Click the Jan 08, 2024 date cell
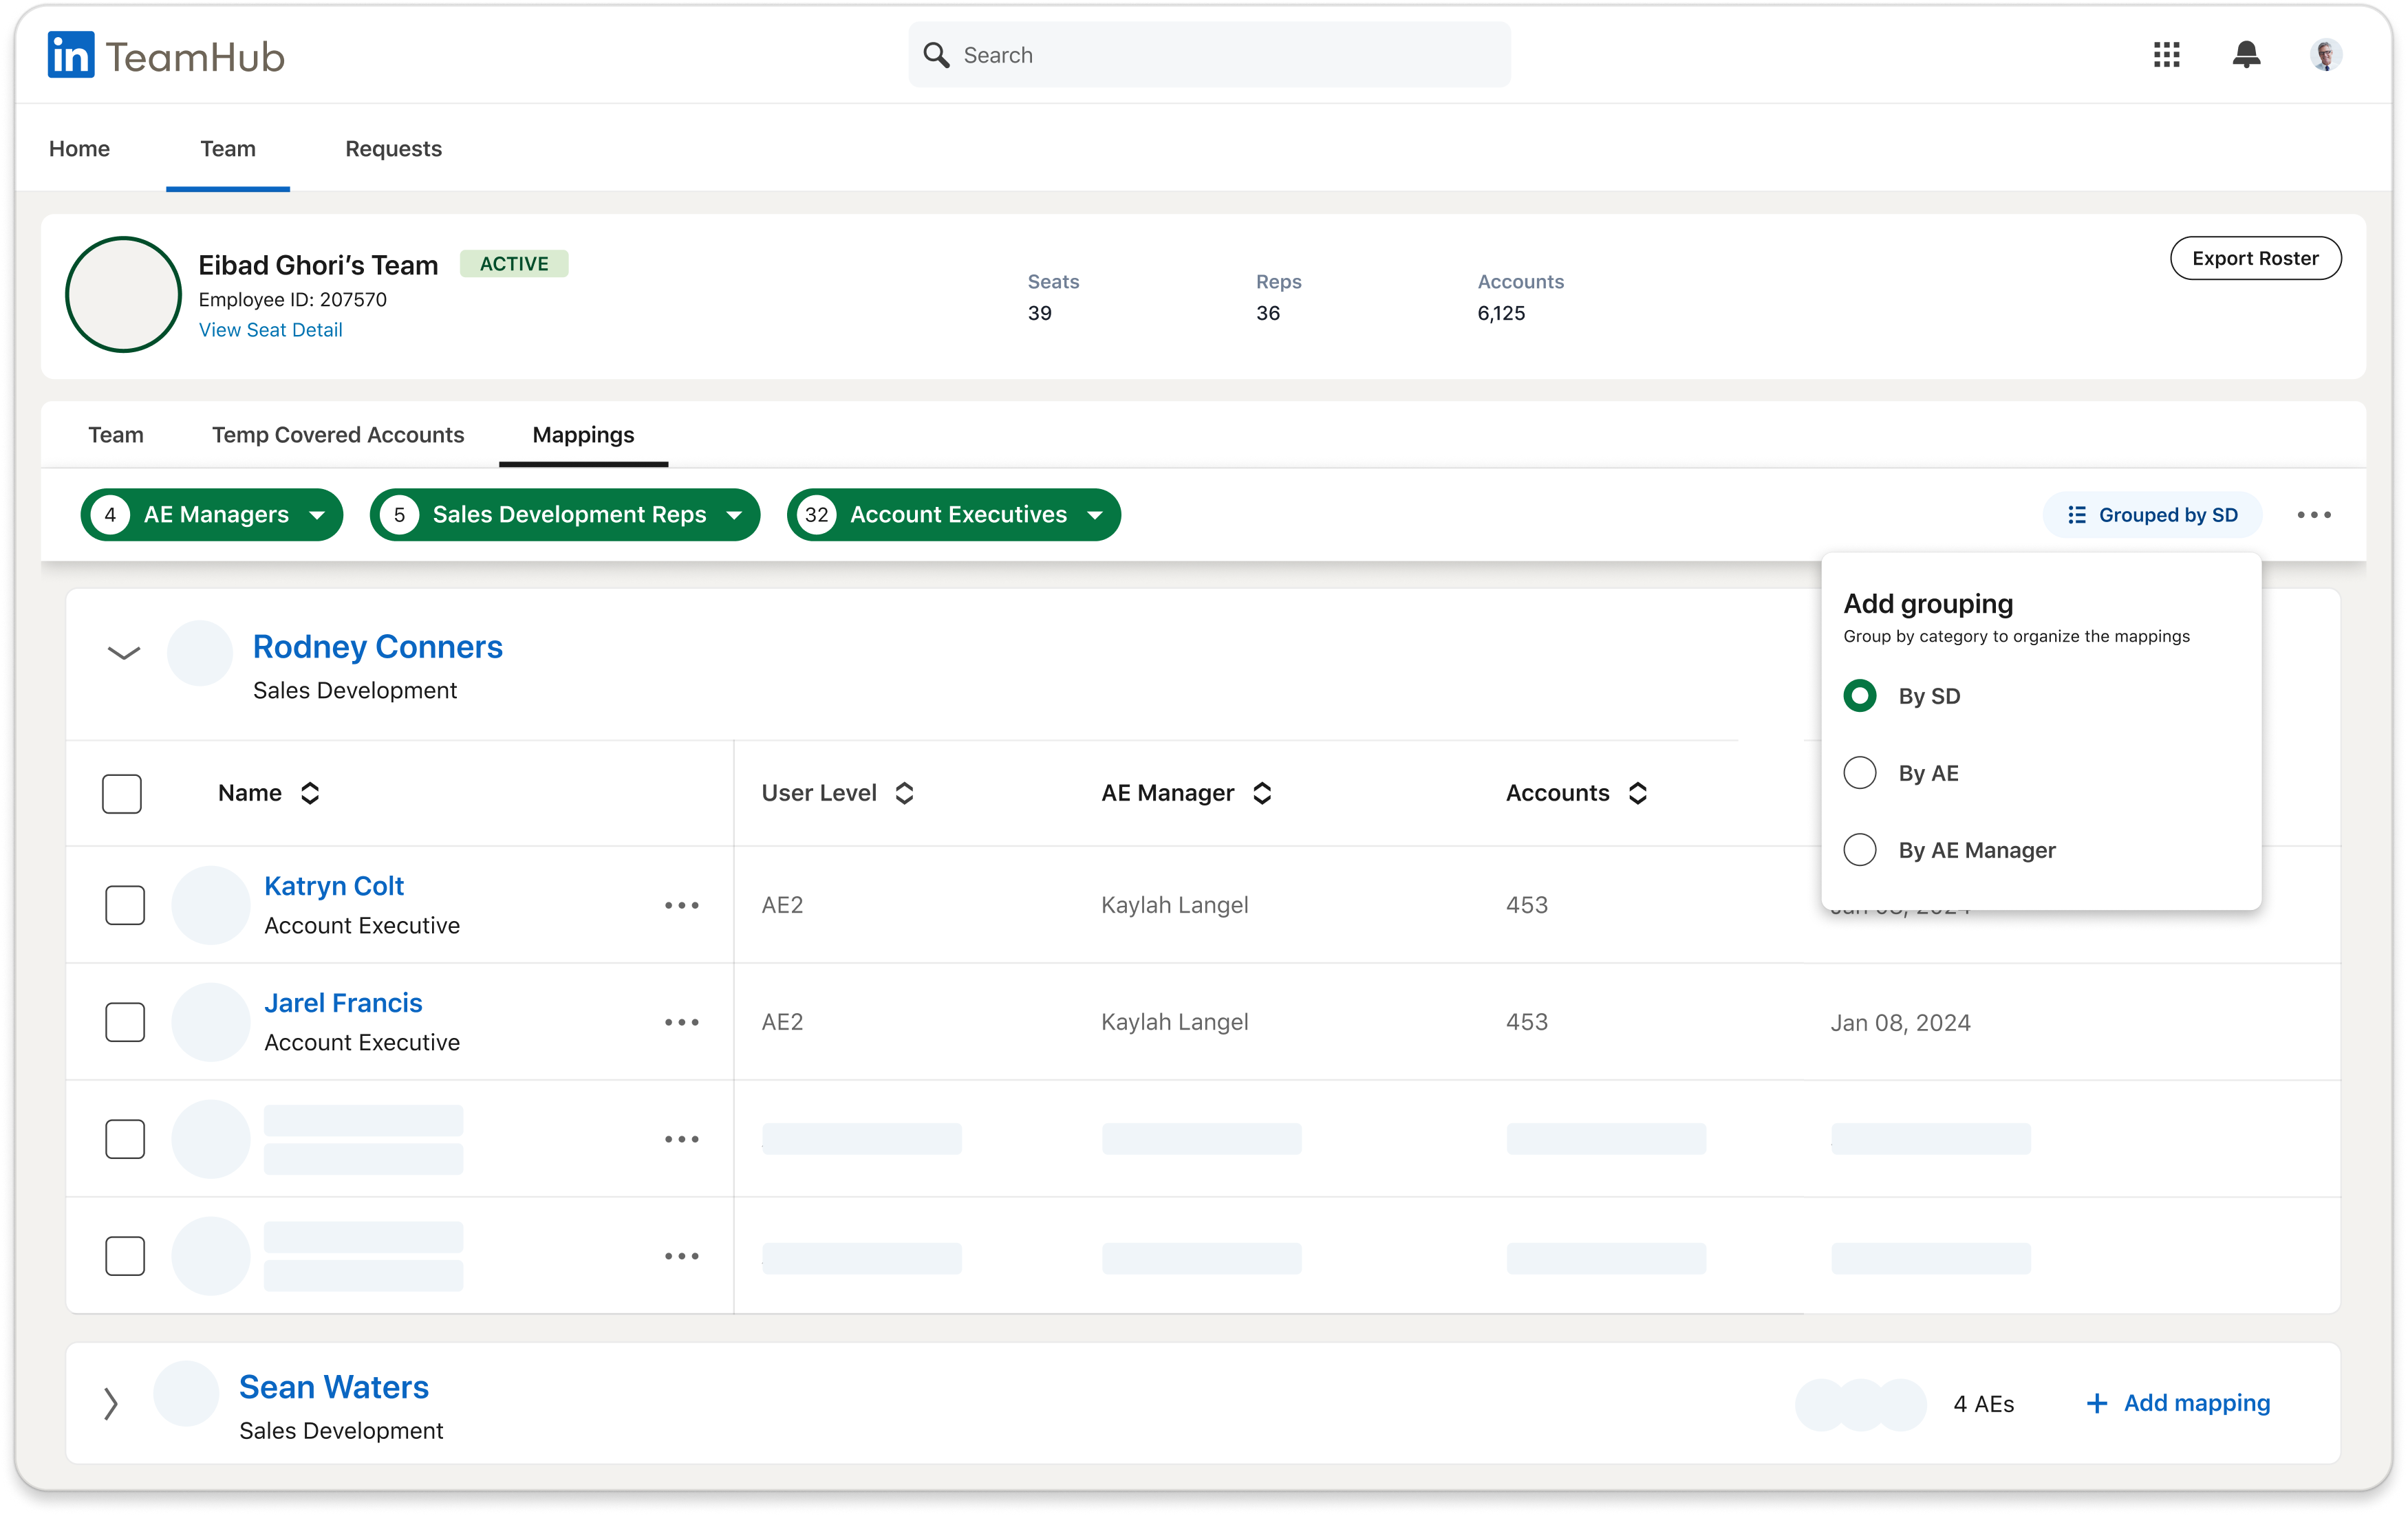2408x1516 pixels. (x=1900, y=1023)
